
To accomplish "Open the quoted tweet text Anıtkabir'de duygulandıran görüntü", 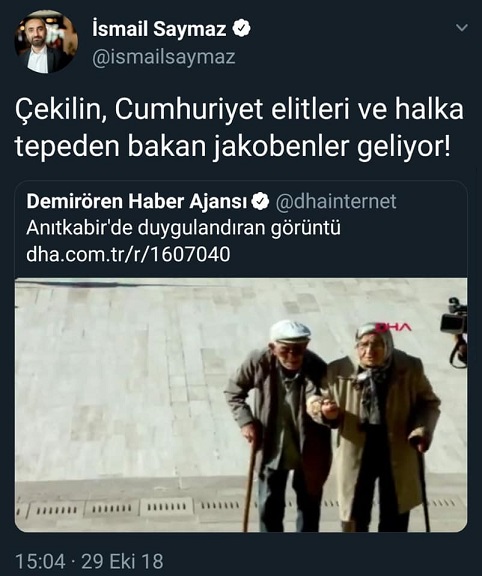I will point(183,228).
